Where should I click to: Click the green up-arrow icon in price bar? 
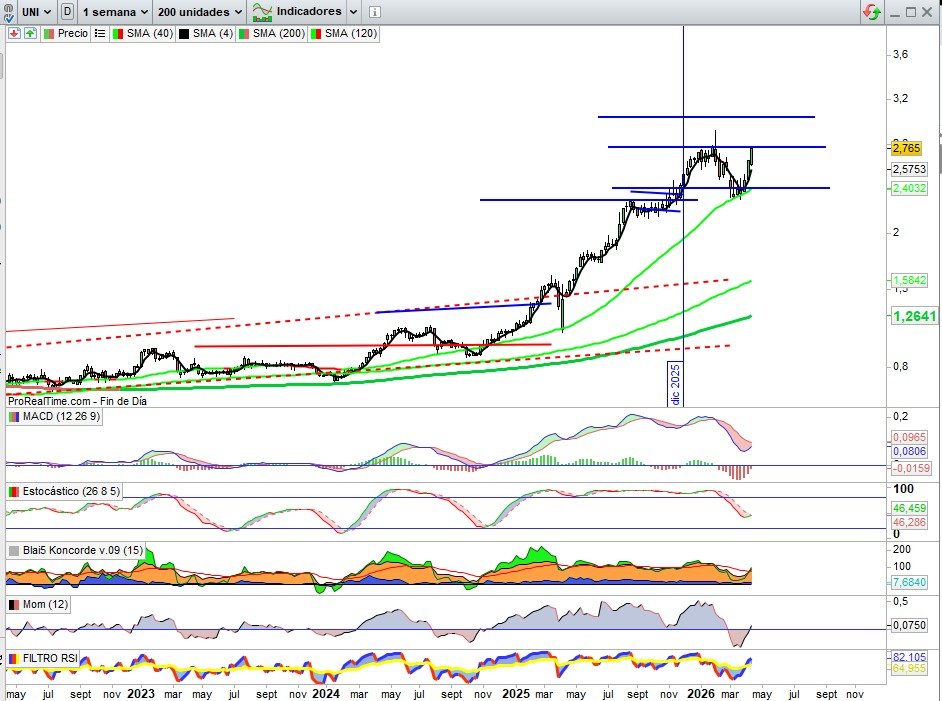click(x=30, y=34)
